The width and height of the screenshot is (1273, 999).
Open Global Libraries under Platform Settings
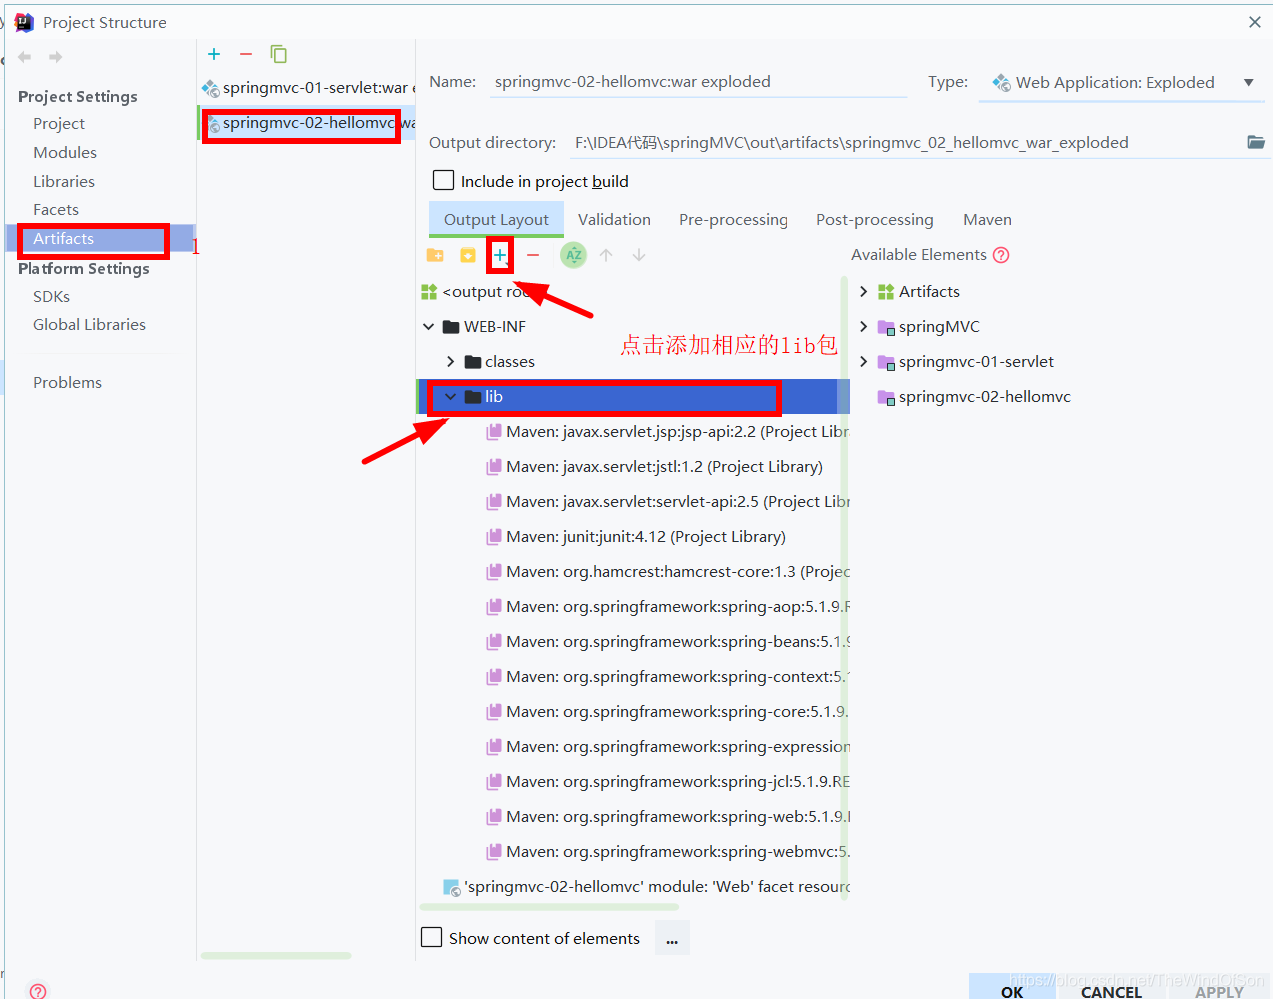tap(89, 325)
